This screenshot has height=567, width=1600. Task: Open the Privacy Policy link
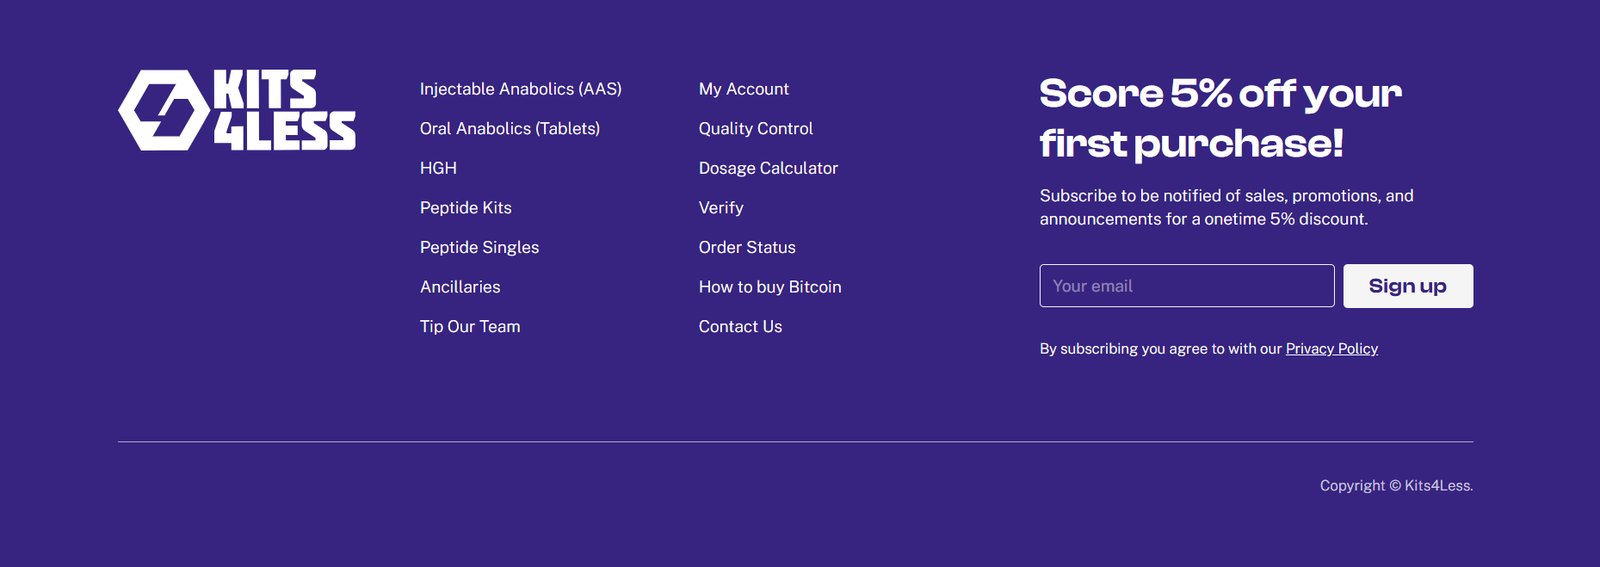(x=1331, y=349)
